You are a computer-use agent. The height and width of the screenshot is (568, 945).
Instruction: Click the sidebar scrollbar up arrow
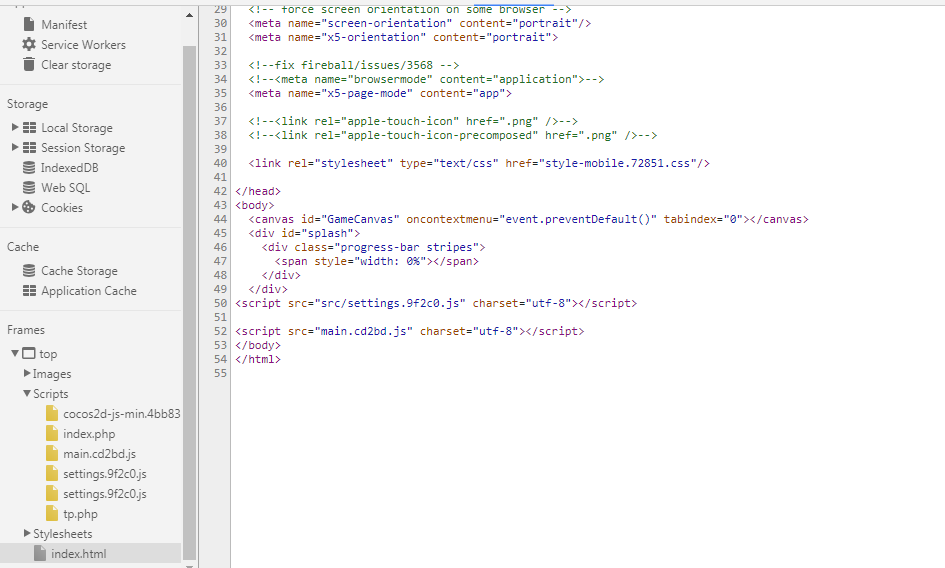pyautogui.click(x=189, y=15)
